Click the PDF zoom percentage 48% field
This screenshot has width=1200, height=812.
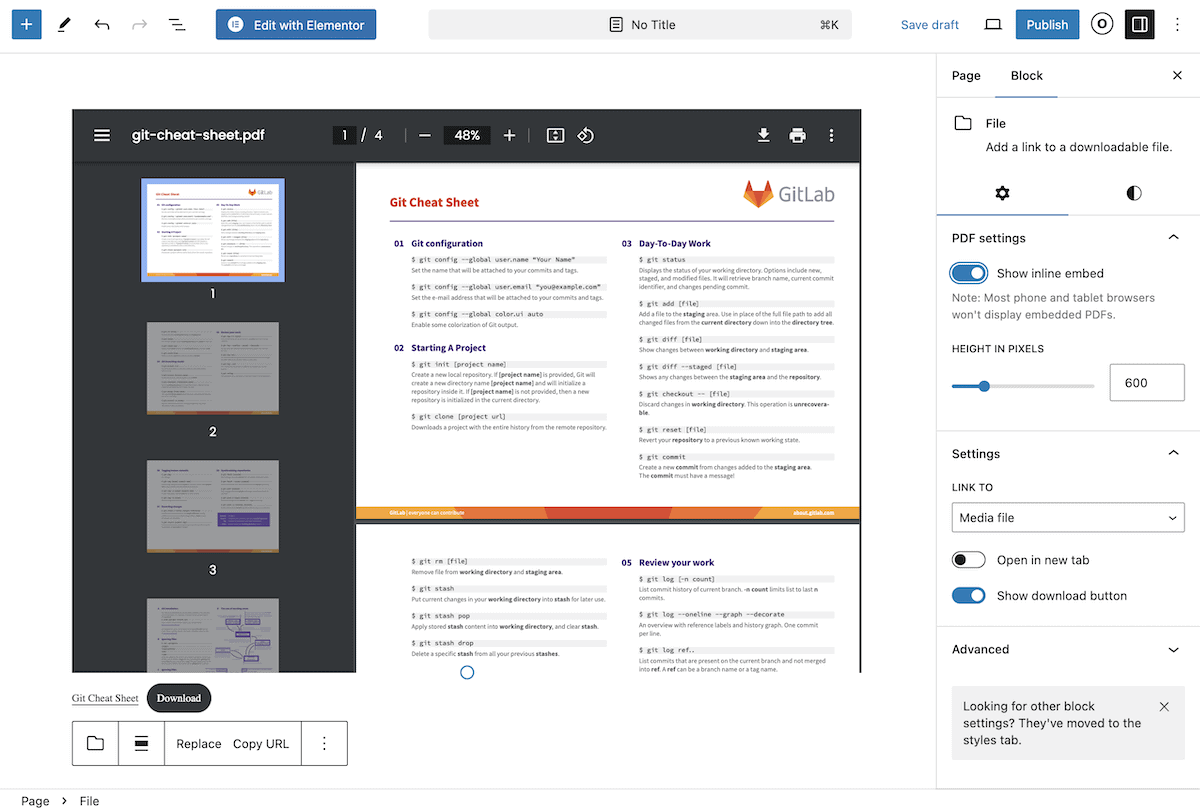[467, 135]
